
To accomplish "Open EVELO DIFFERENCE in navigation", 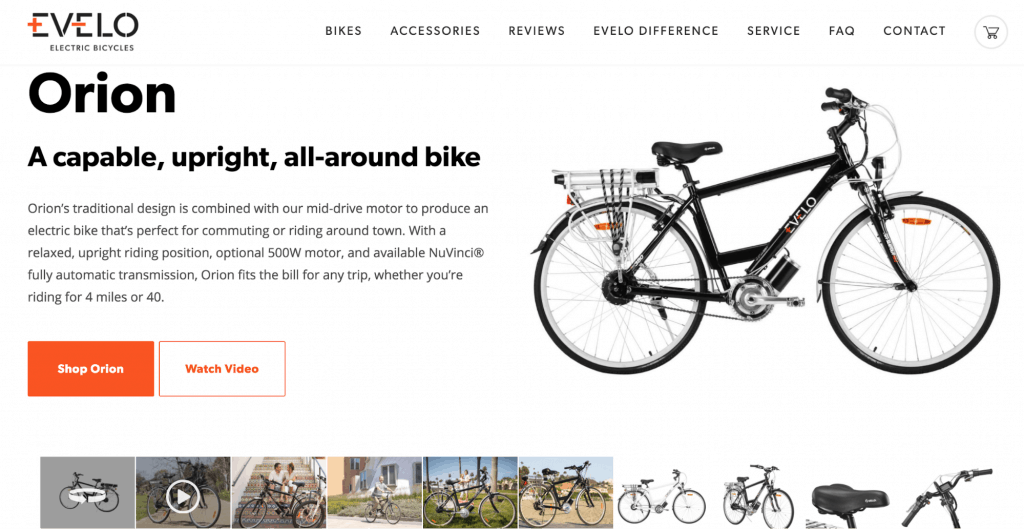I will click(656, 31).
